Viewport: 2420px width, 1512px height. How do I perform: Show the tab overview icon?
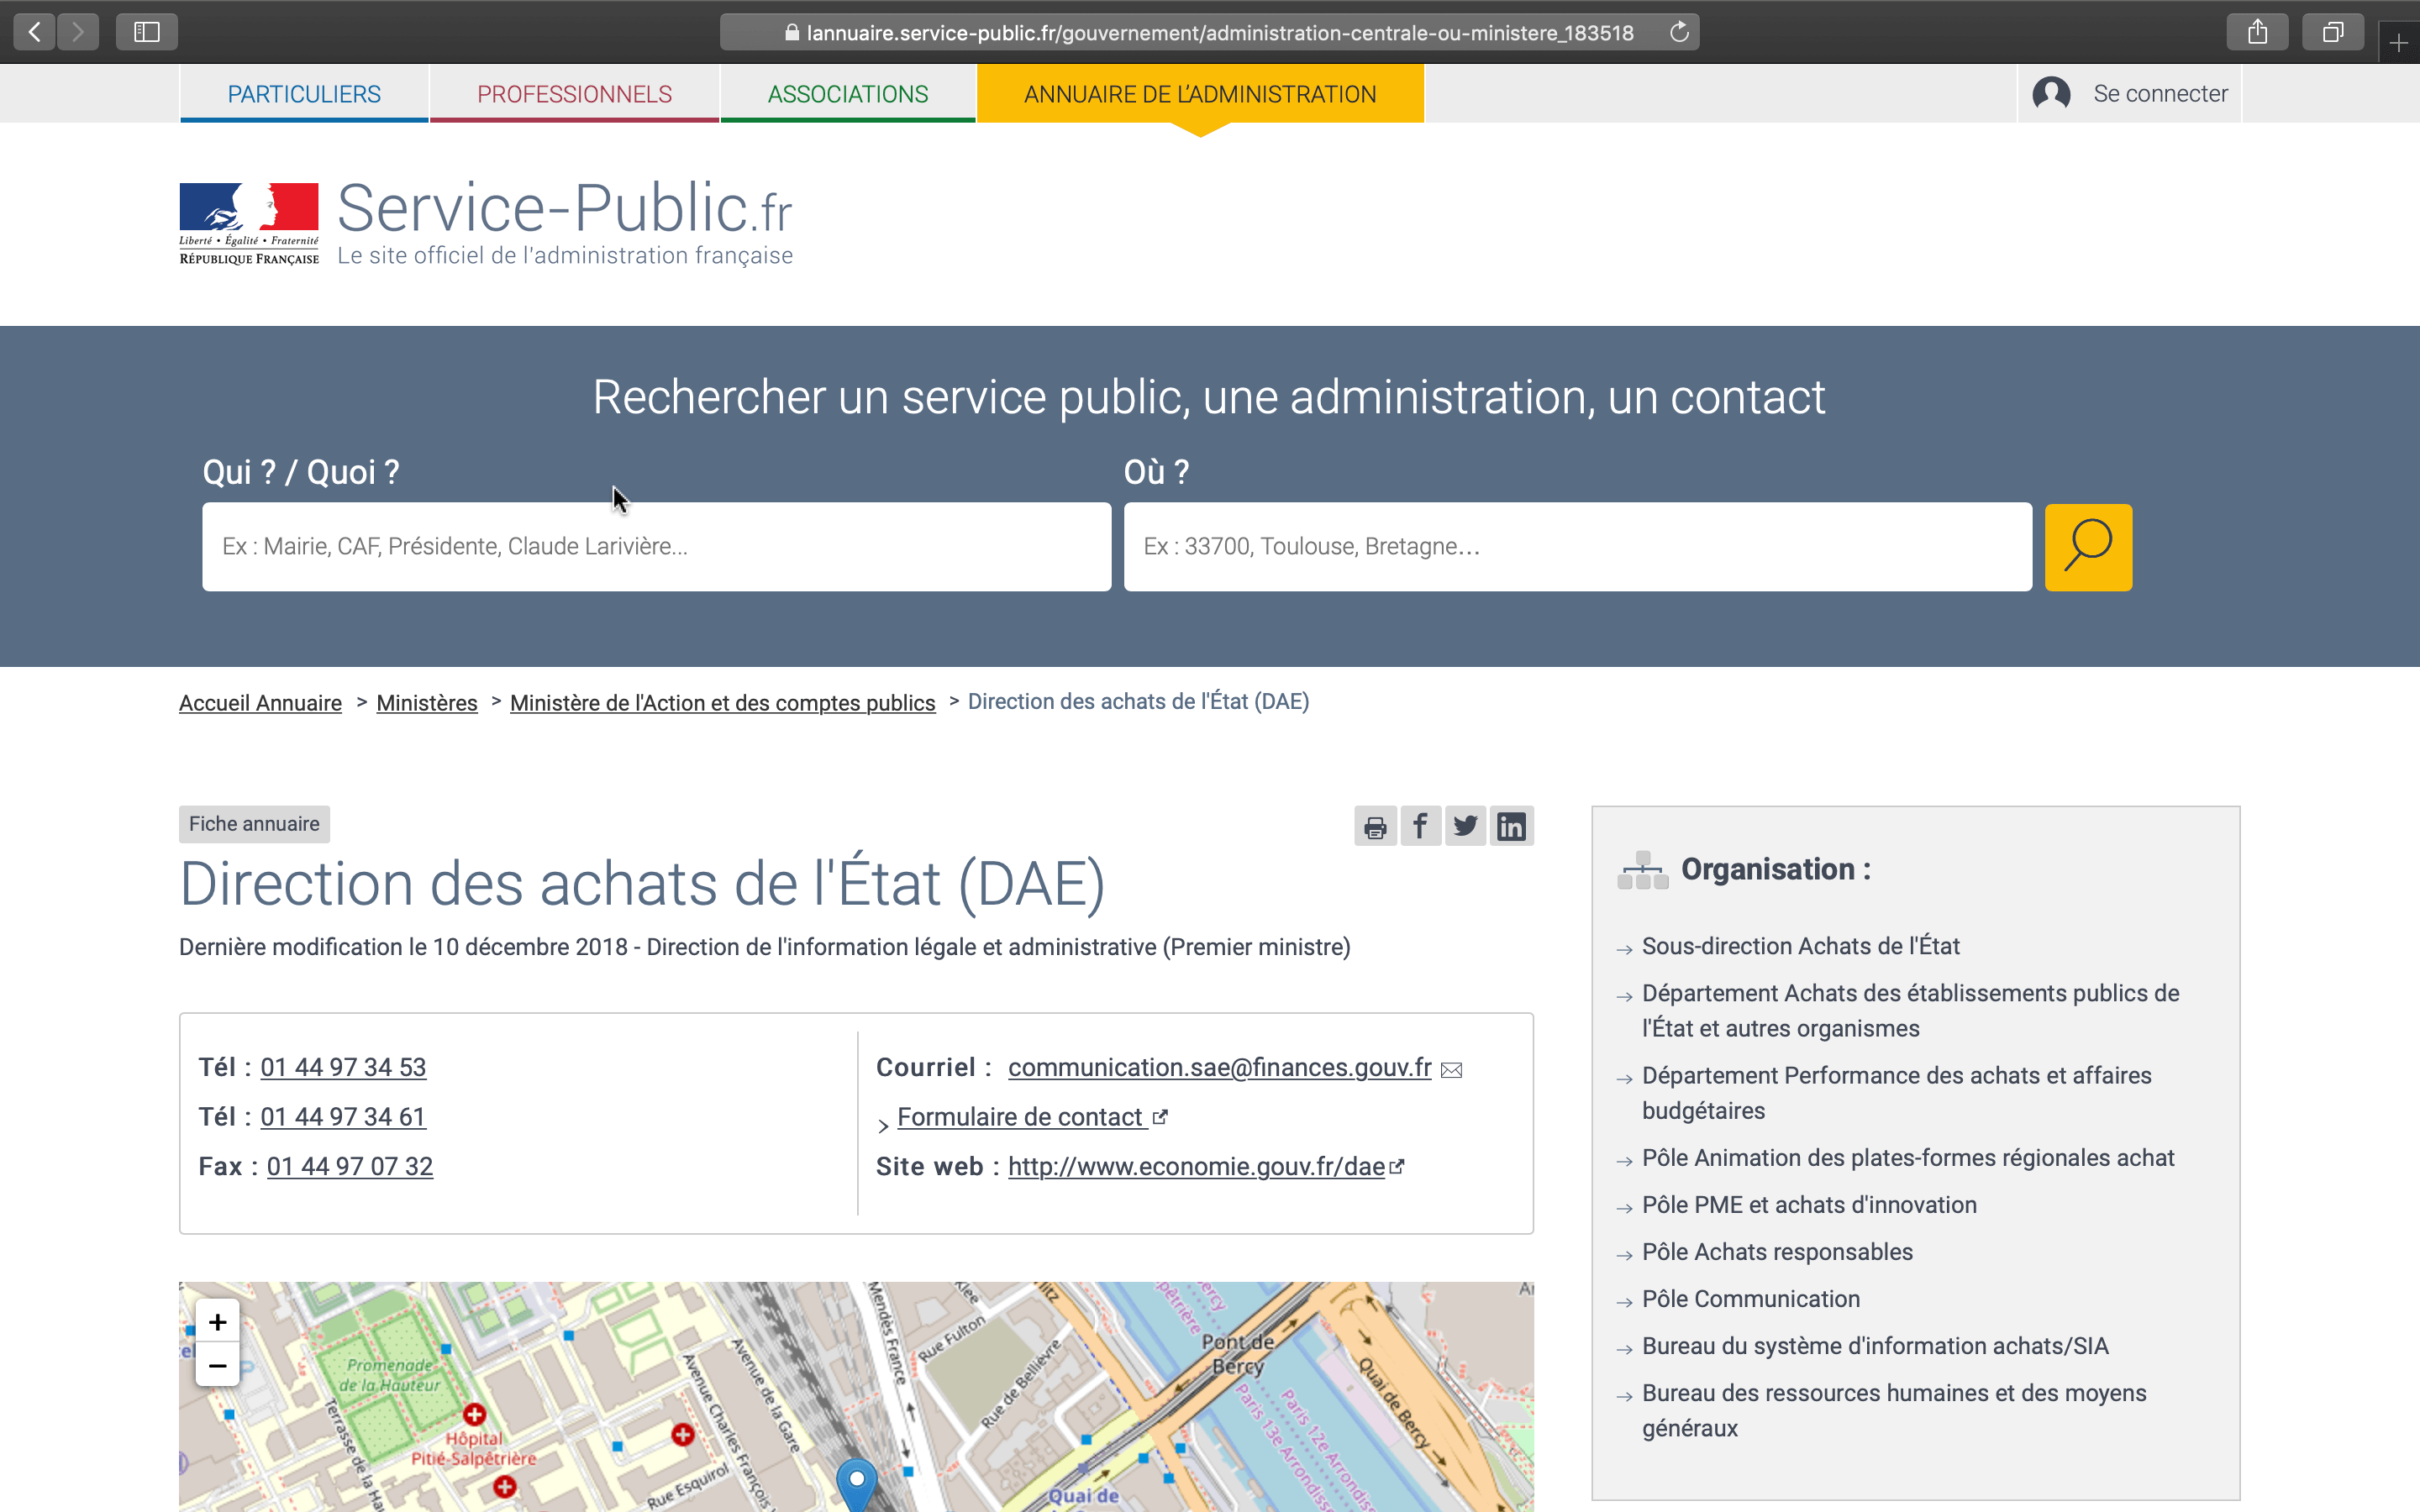click(2332, 32)
